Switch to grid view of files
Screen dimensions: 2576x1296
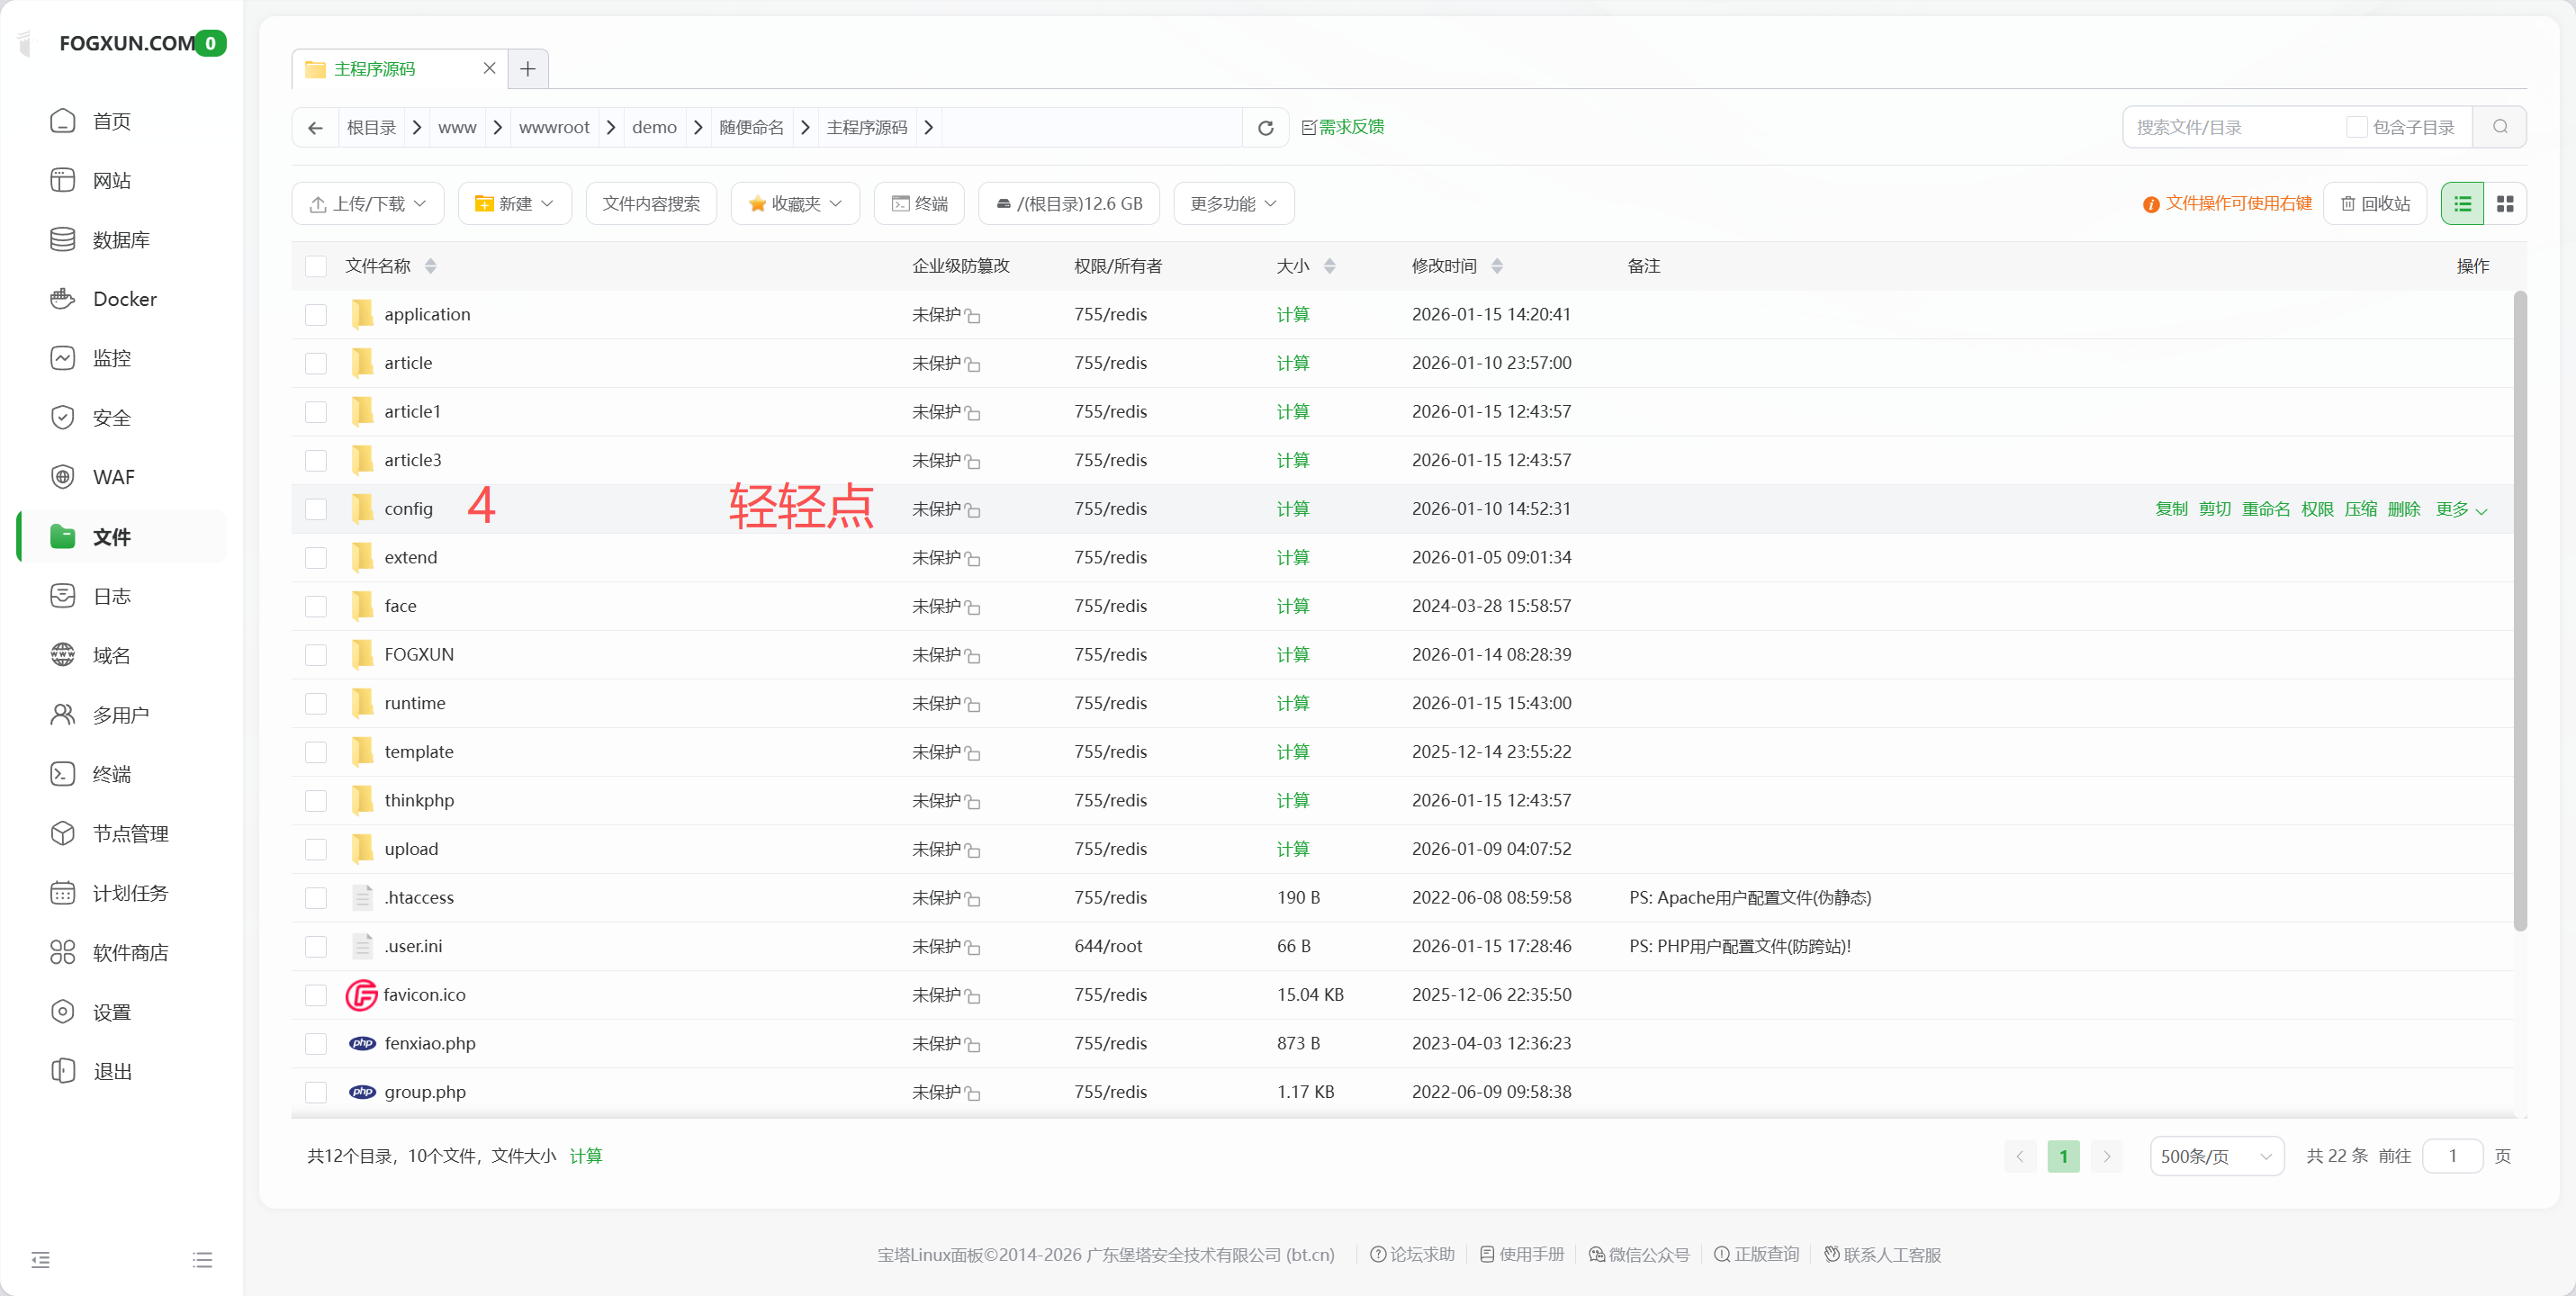tap(2506, 203)
